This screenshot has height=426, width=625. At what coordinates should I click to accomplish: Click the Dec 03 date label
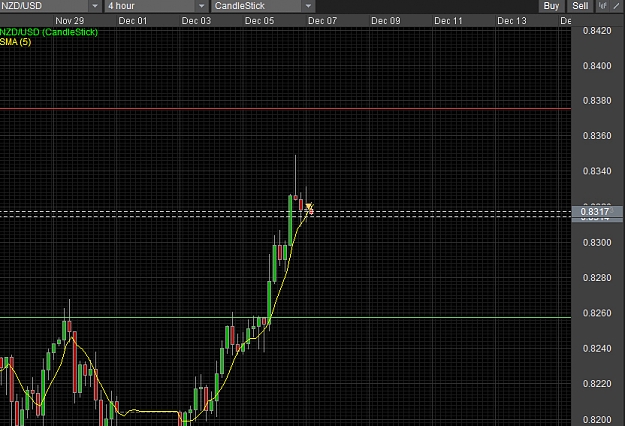coord(196,21)
